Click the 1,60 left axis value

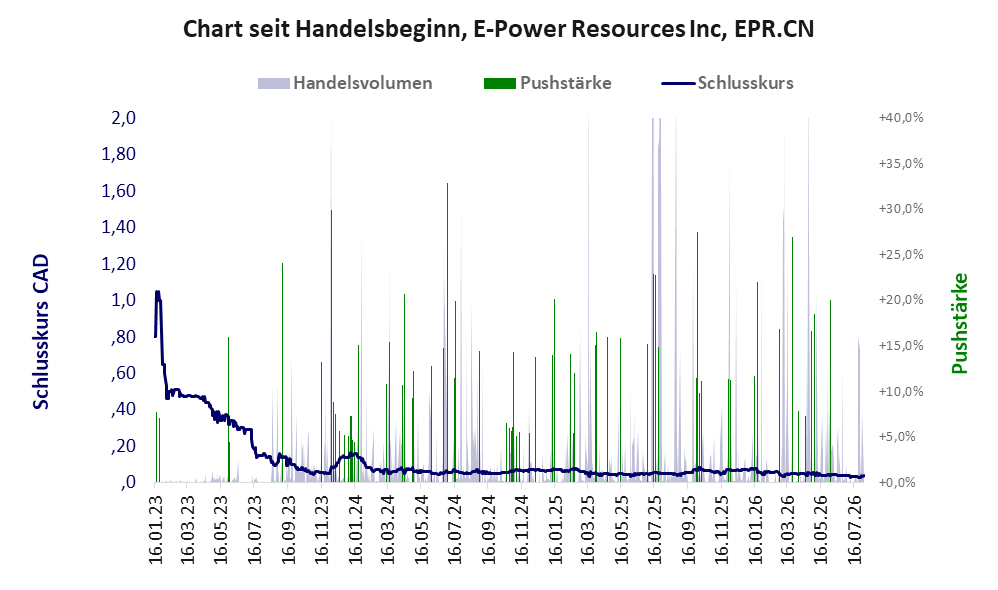click(x=118, y=191)
